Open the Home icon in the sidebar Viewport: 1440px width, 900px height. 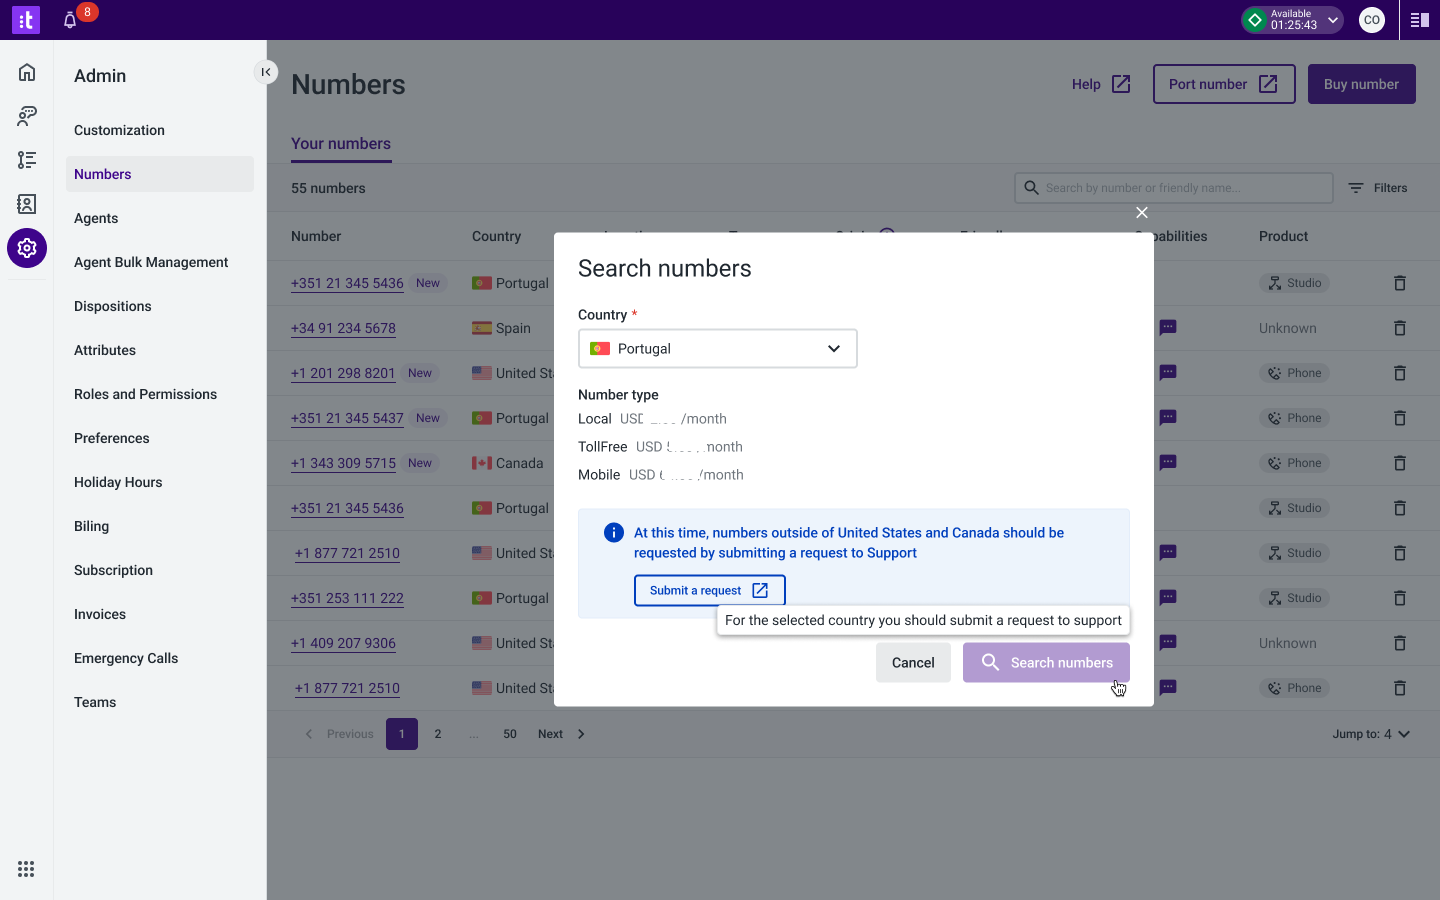(26, 72)
